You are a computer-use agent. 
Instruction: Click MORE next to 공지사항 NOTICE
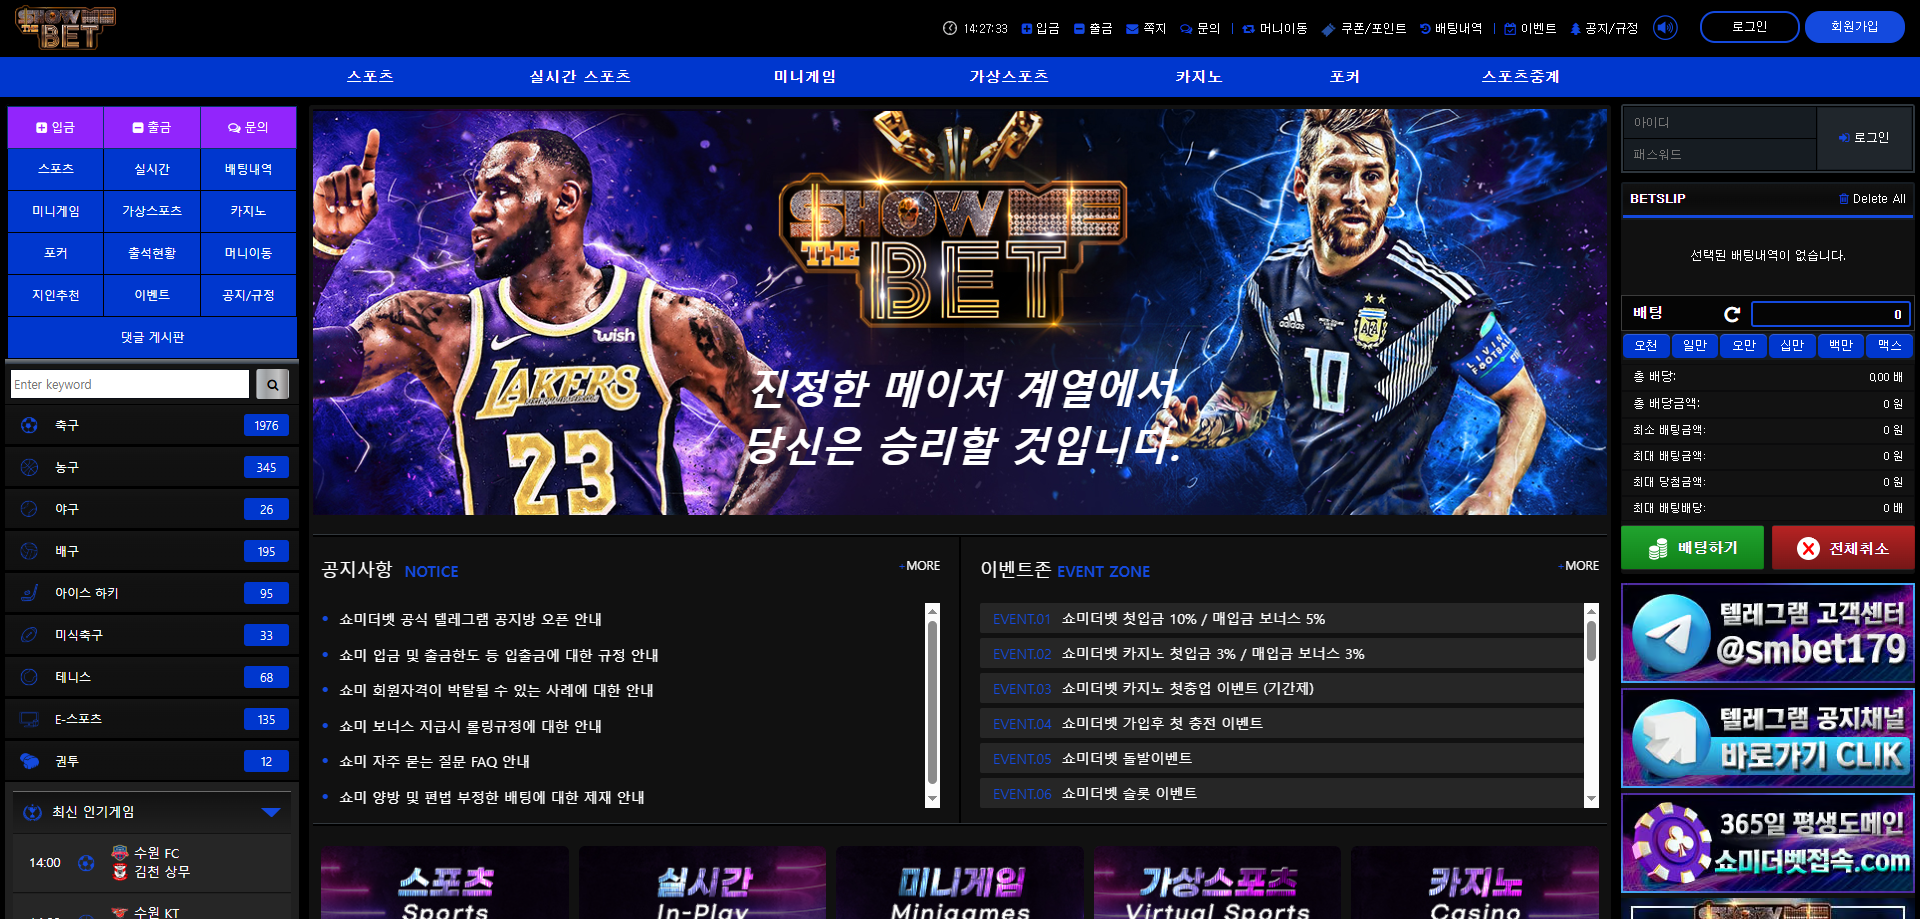tap(920, 566)
